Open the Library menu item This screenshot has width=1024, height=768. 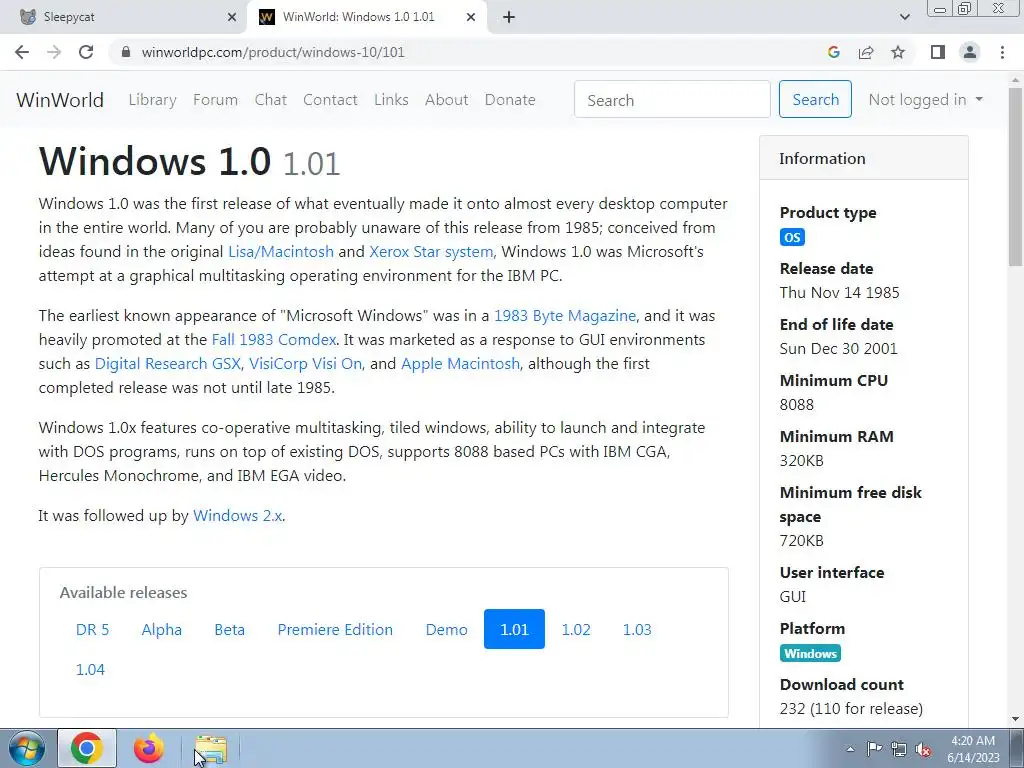pyautogui.click(x=152, y=99)
